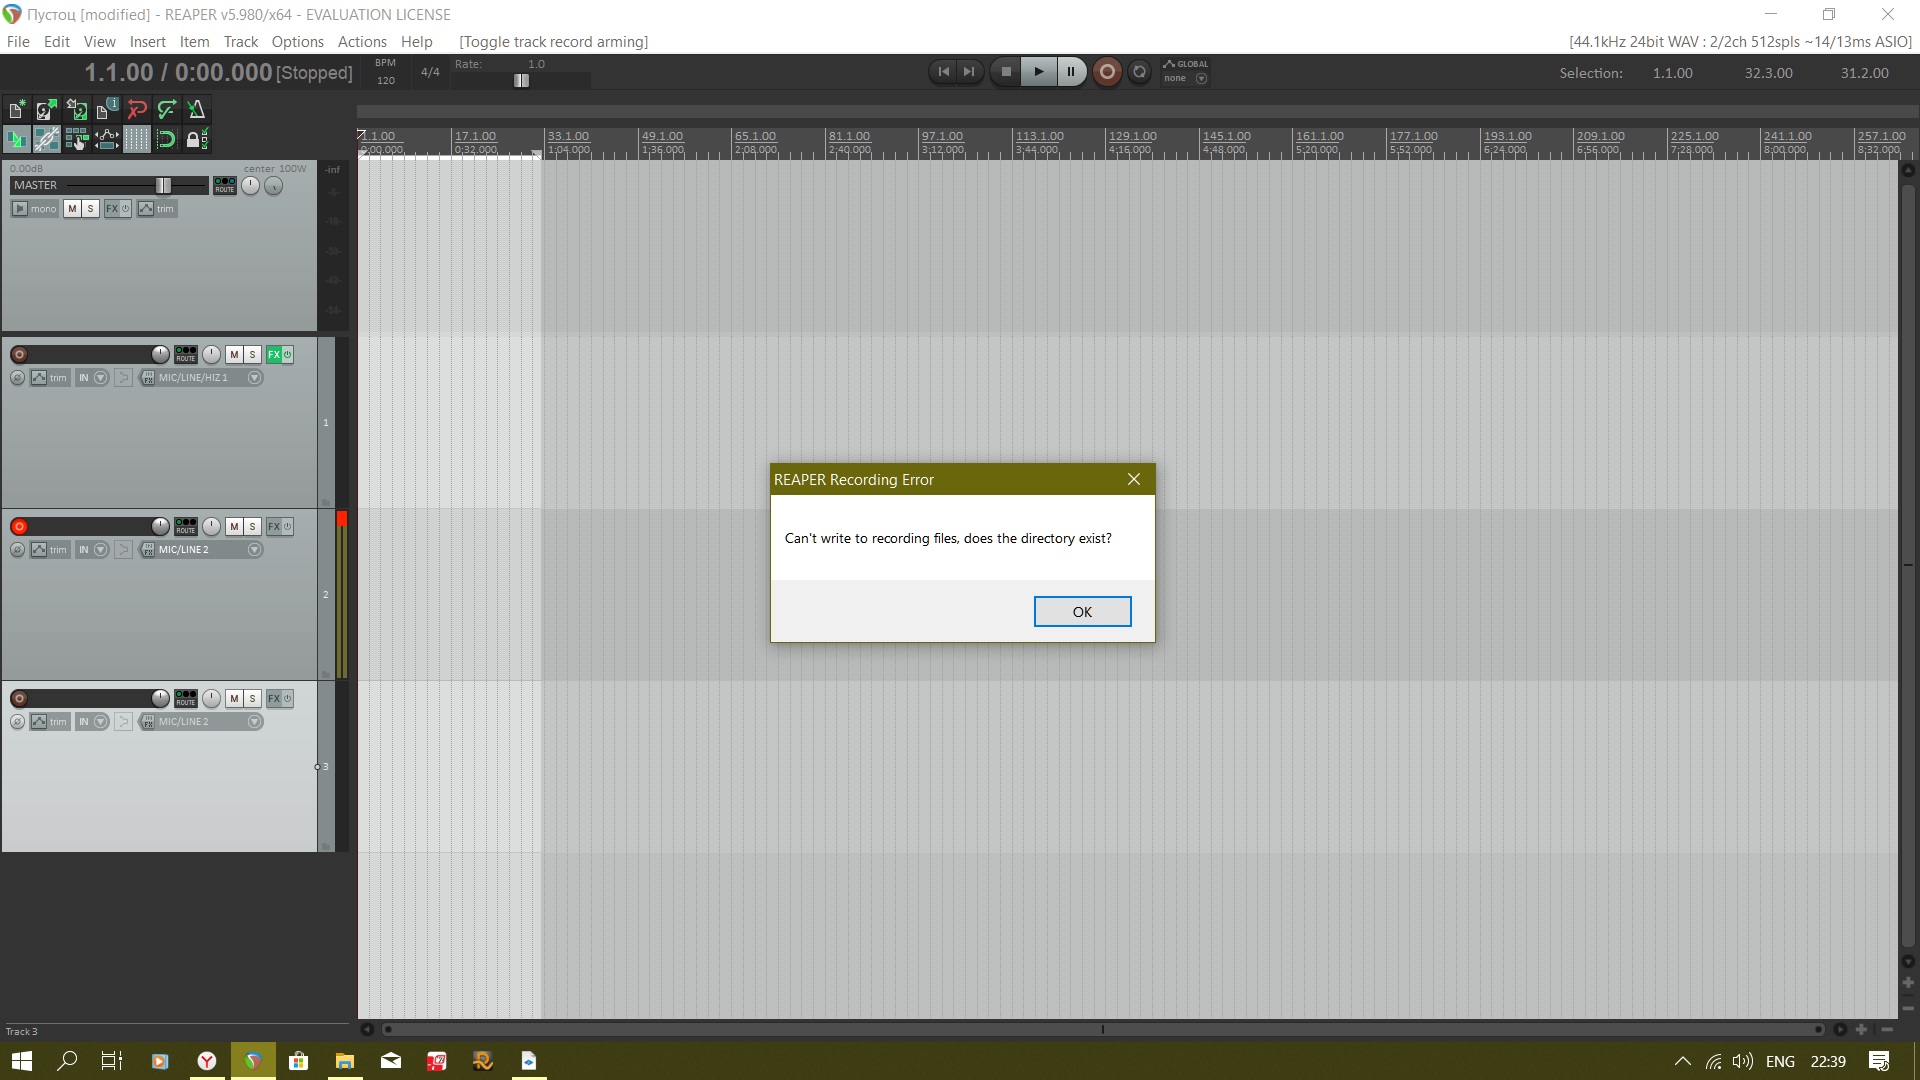
Task: Mute track 1 with M button
Action: (234, 355)
